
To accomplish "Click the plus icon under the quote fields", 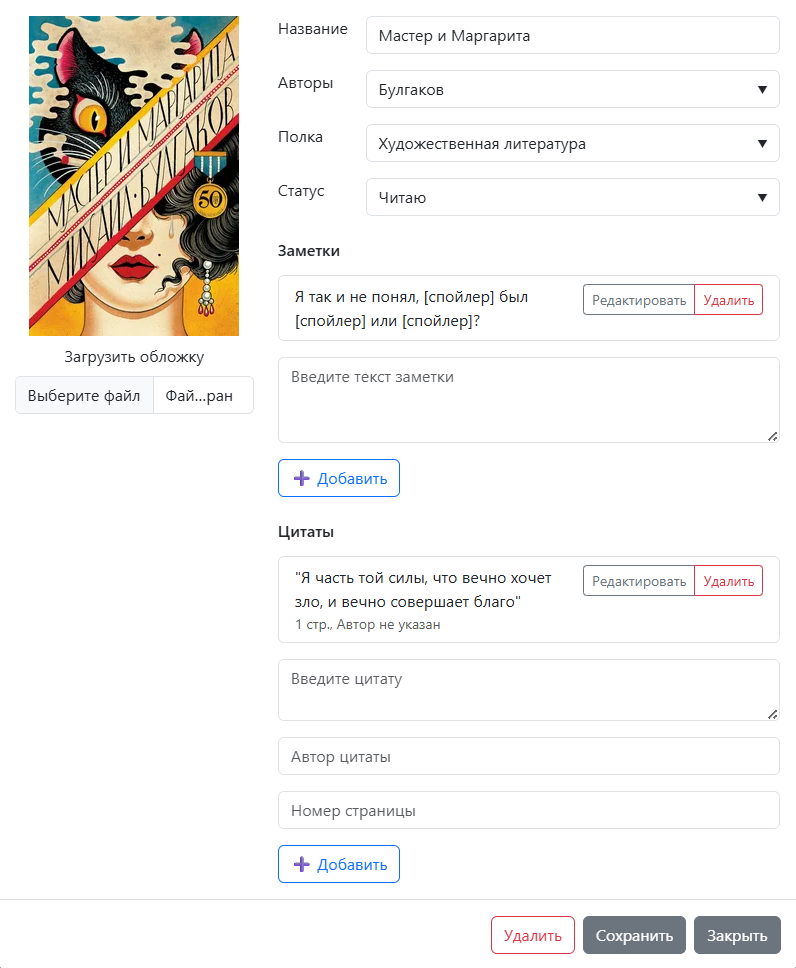I will point(301,864).
